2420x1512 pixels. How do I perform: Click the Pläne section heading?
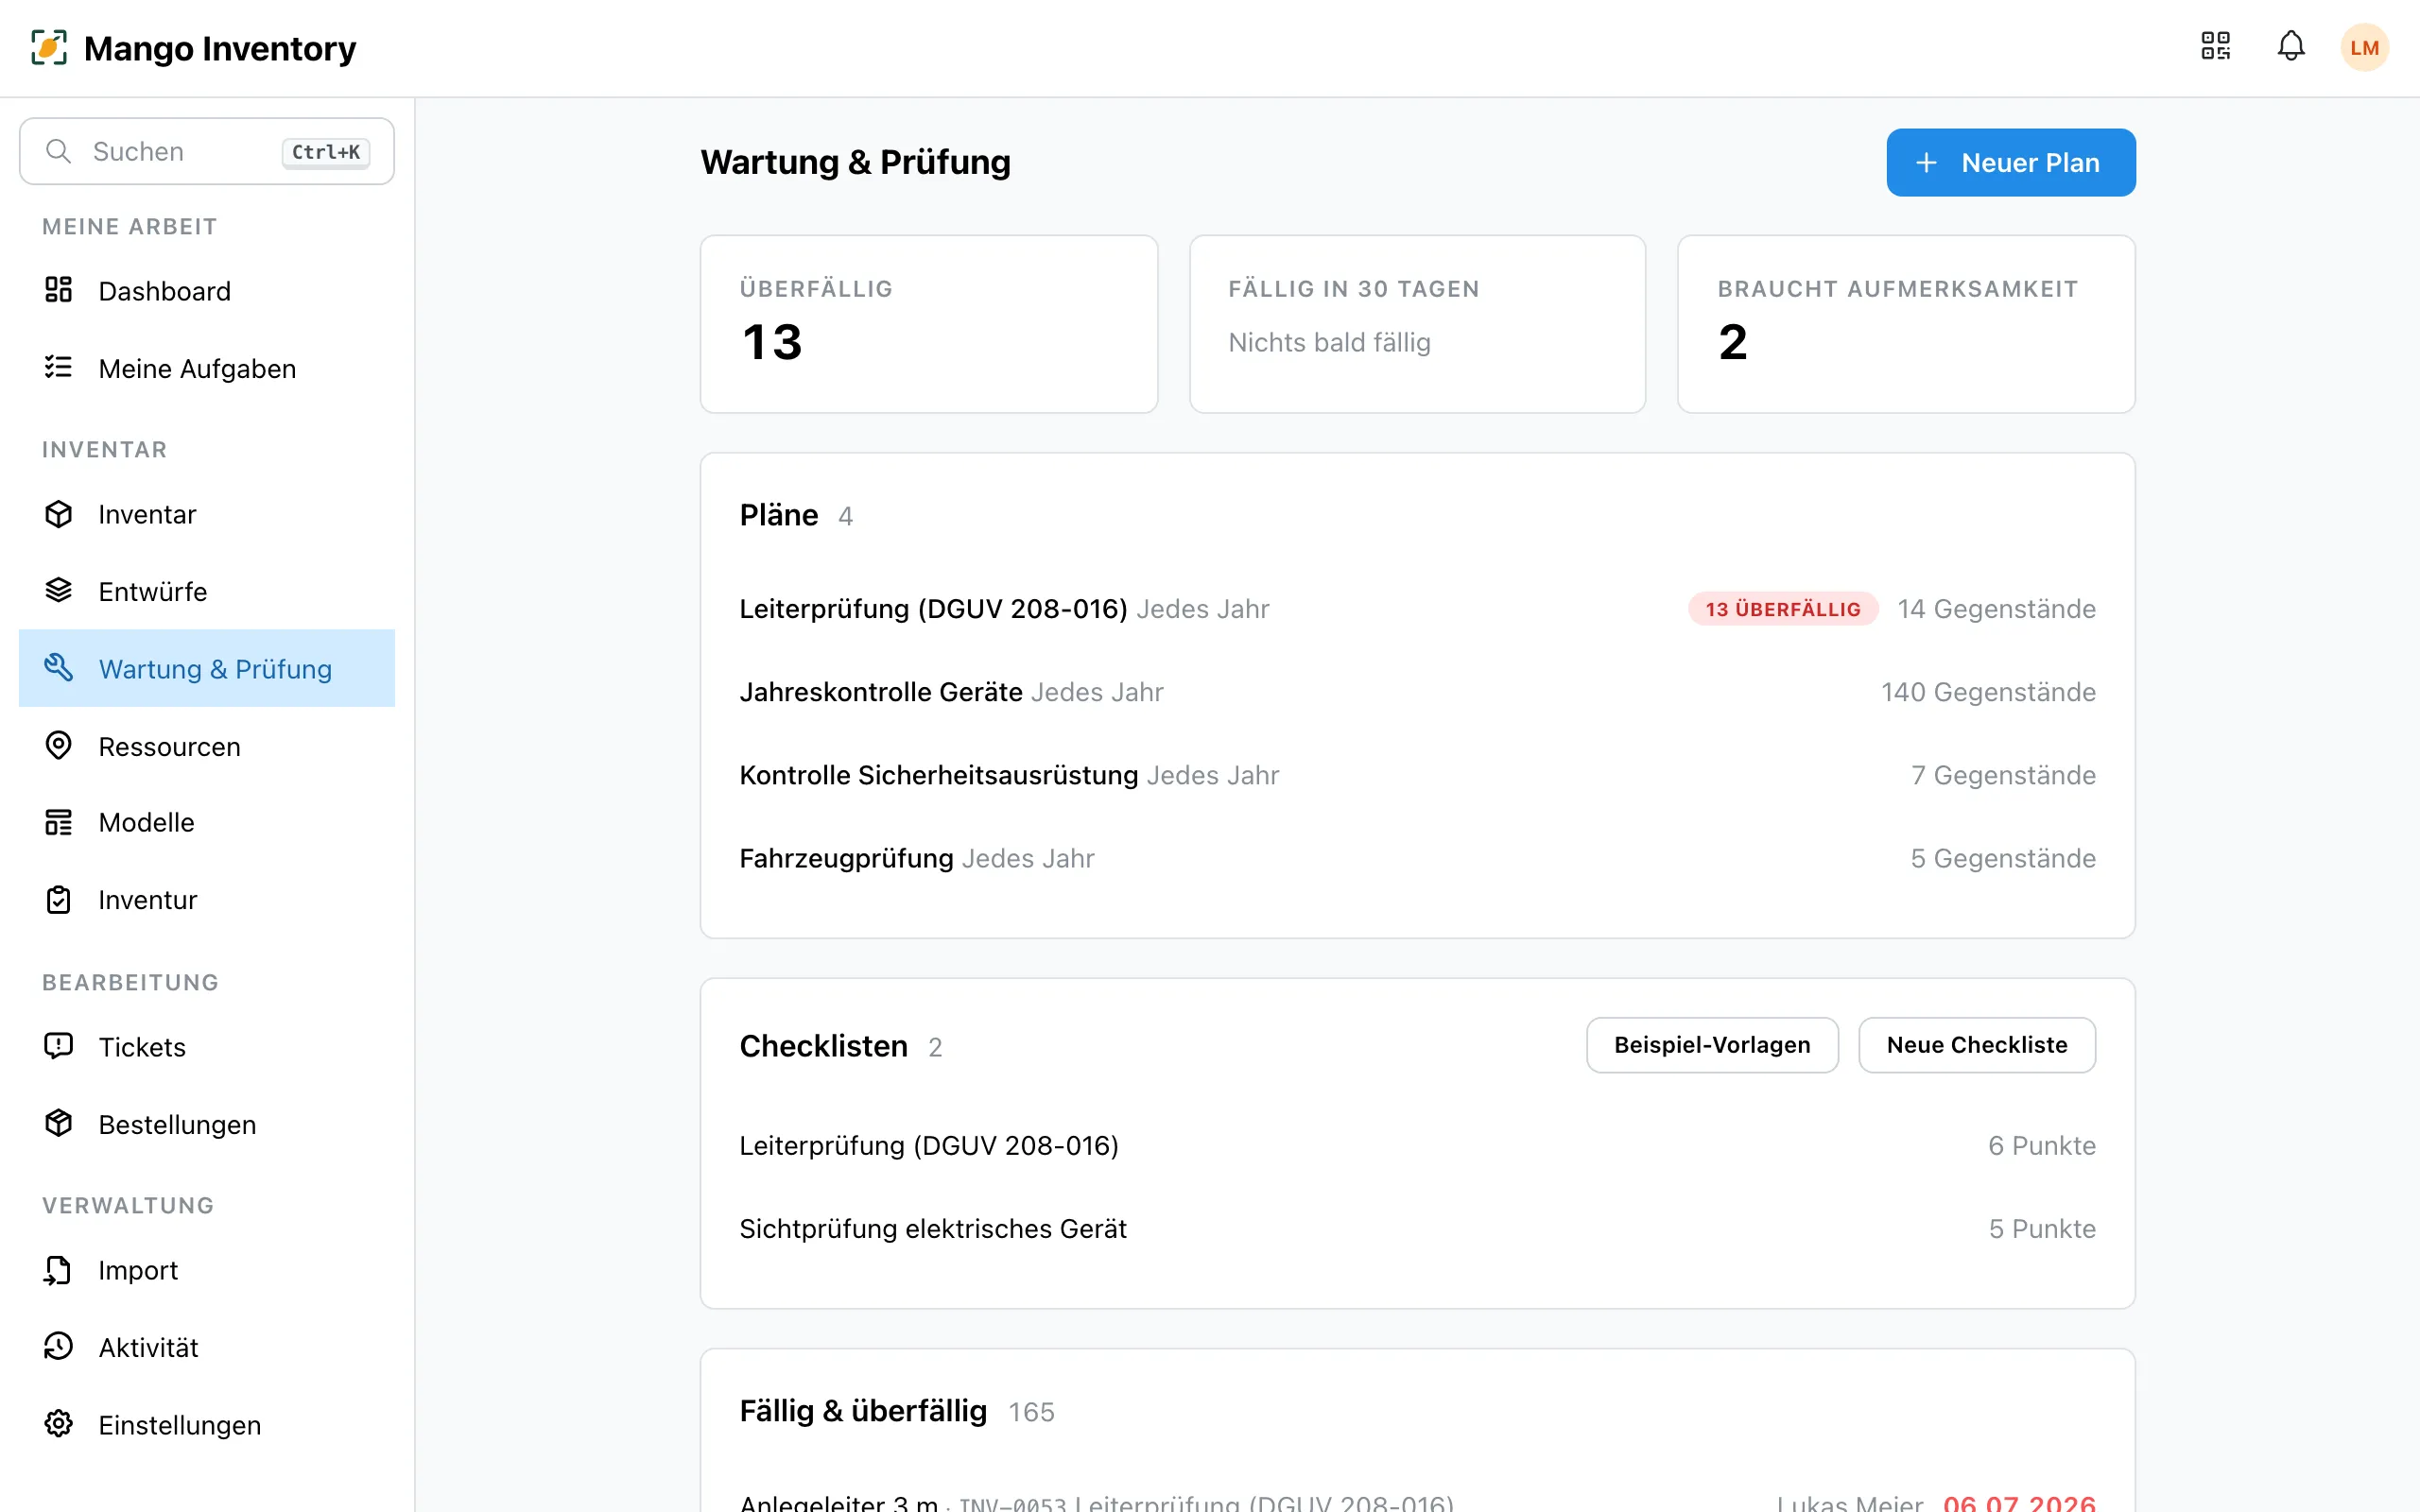coord(779,515)
